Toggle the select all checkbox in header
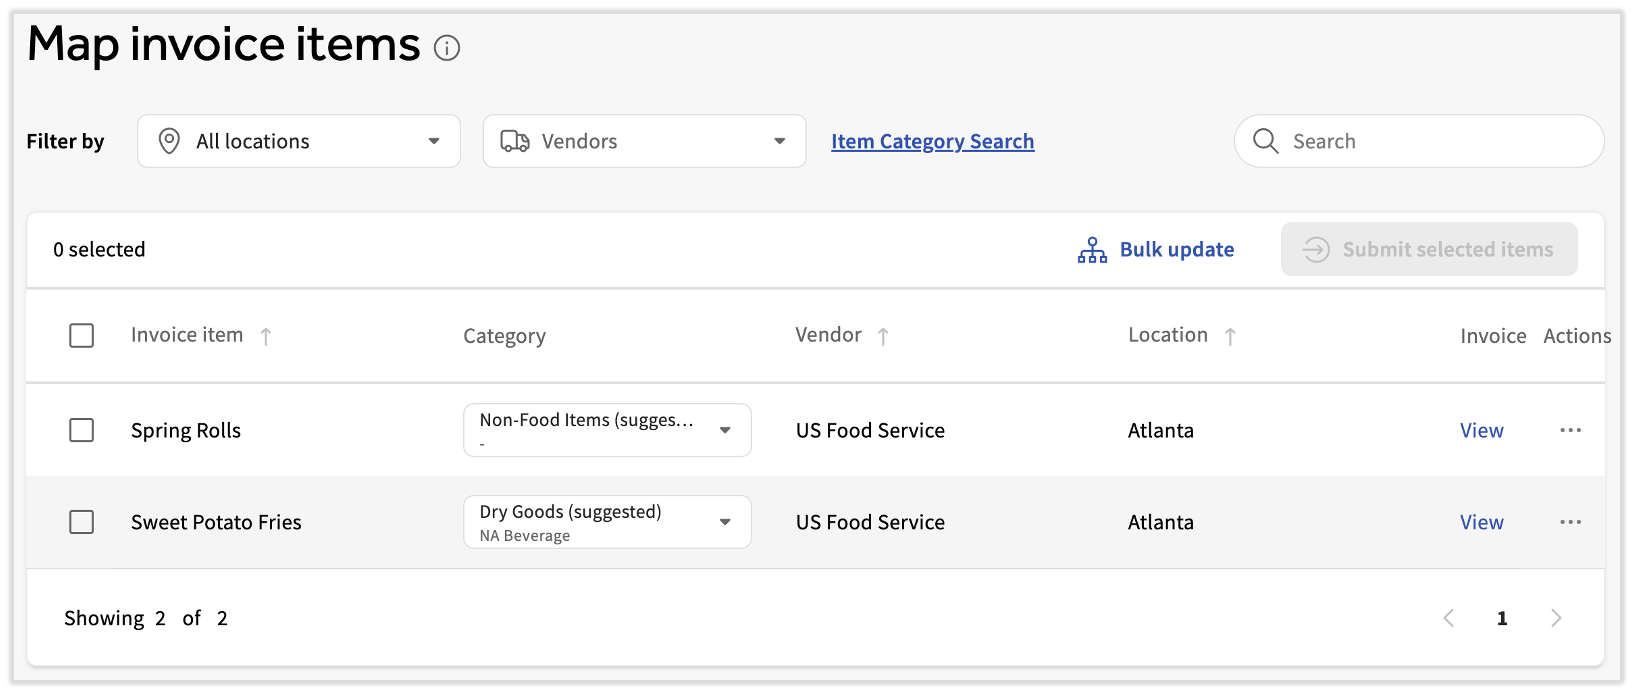1634x696 pixels. 82,336
